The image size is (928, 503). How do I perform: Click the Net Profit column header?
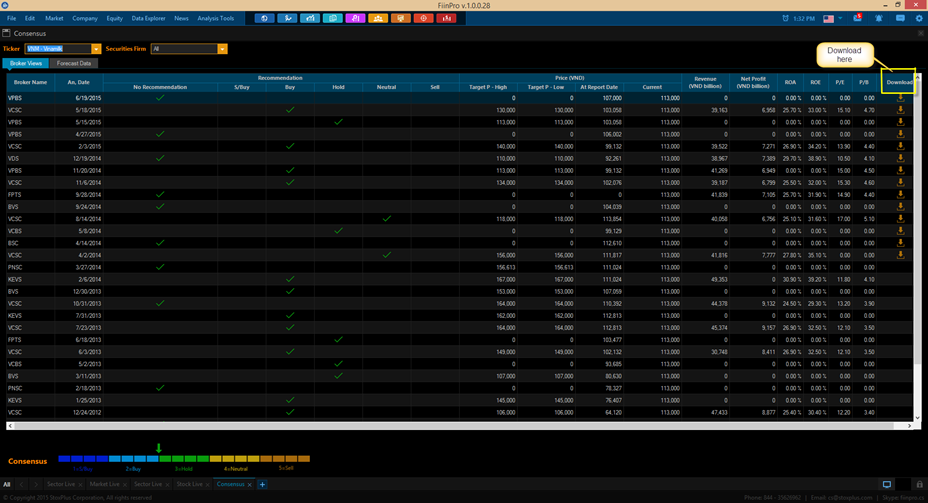click(753, 82)
